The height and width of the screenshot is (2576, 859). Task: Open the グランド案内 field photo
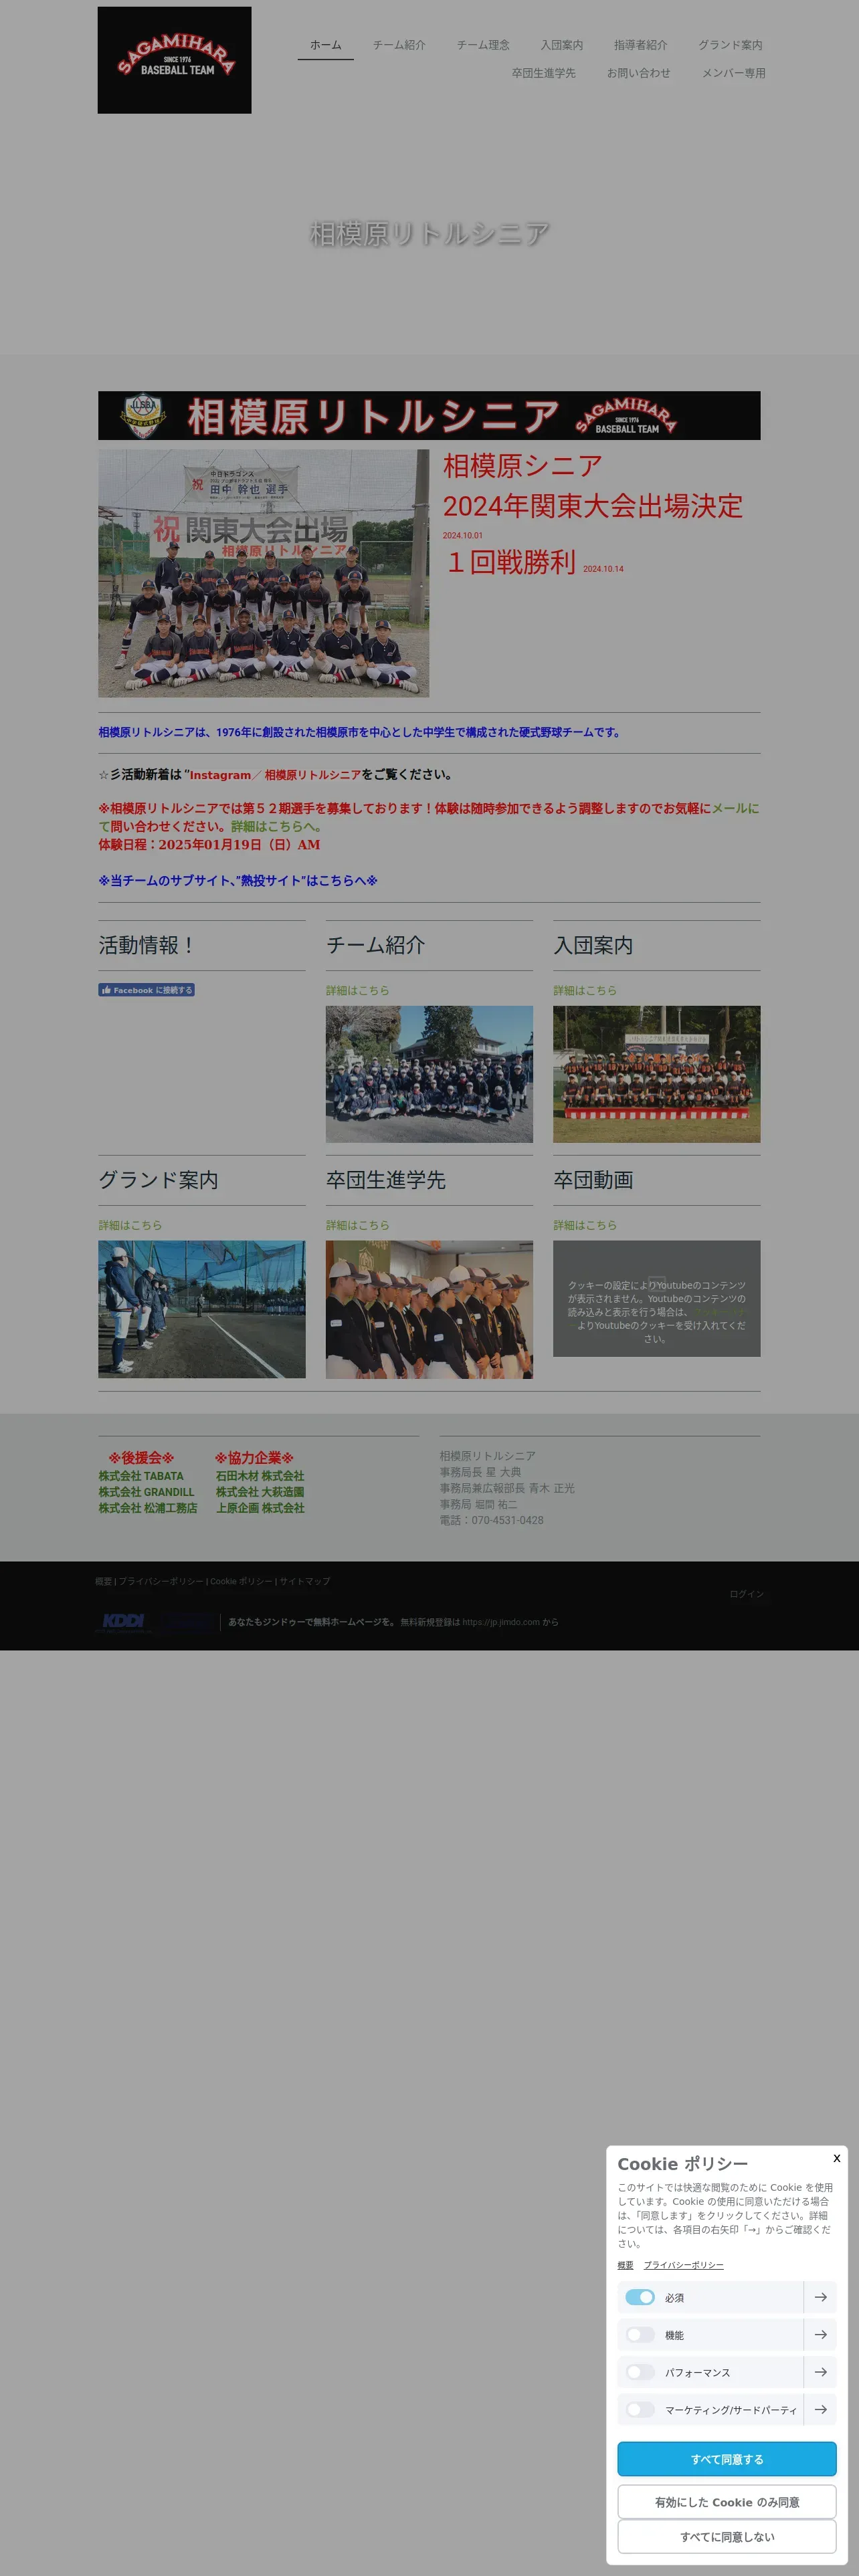[x=202, y=1309]
